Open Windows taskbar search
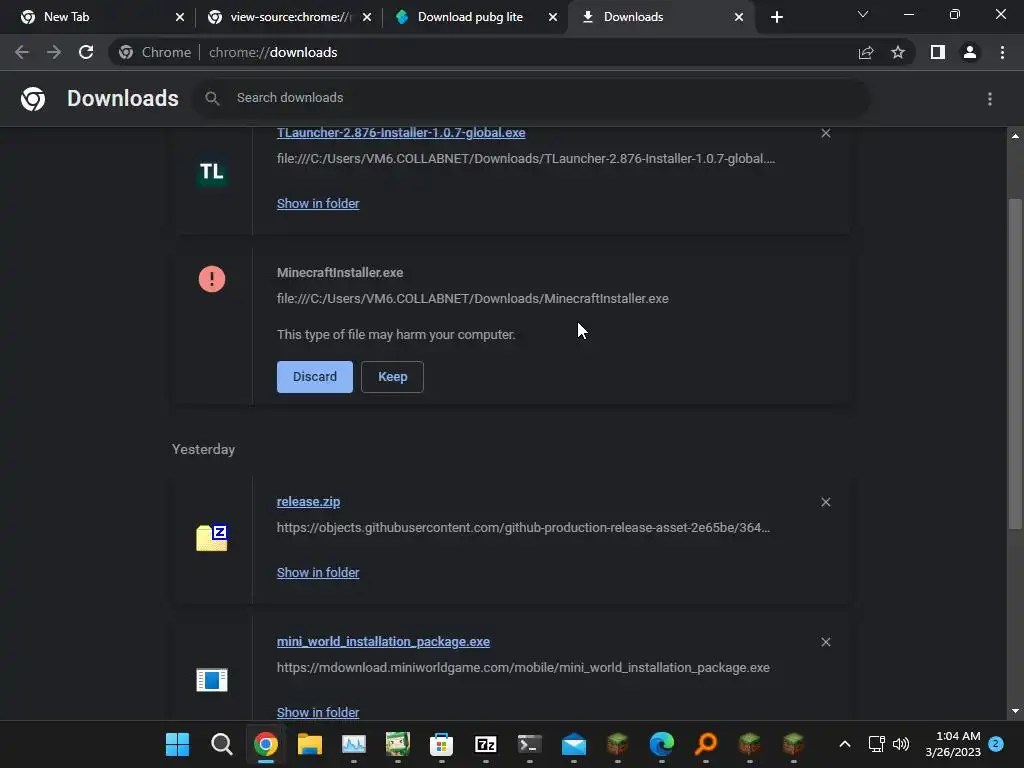The height and width of the screenshot is (768, 1024). pyautogui.click(x=221, y=744)
